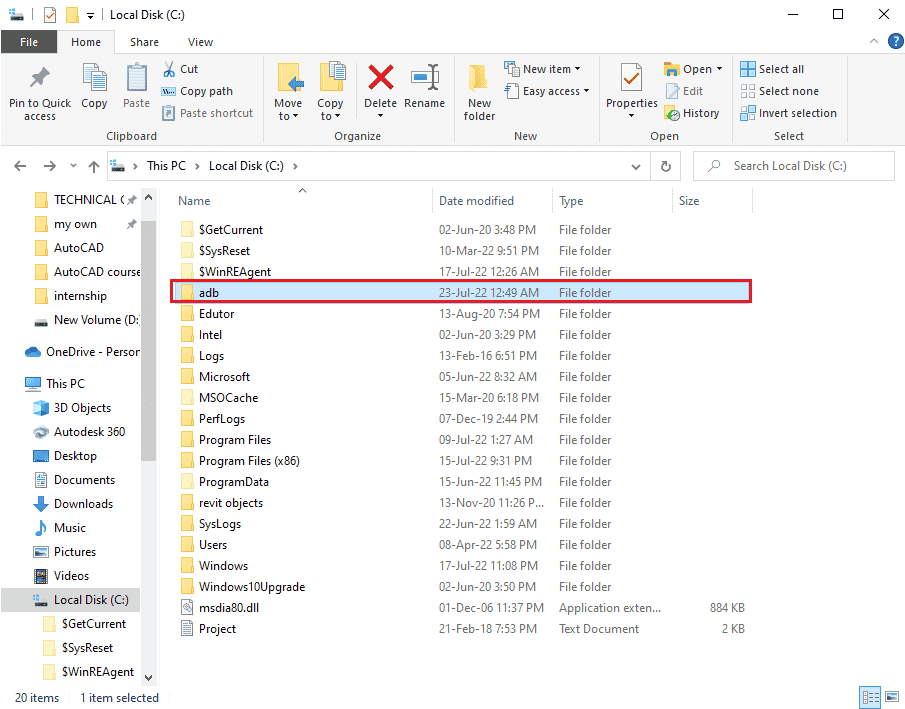The width and height of the screenshot is (905, 709).
Task: Open the File menu tab
Action: coord(29,42)
